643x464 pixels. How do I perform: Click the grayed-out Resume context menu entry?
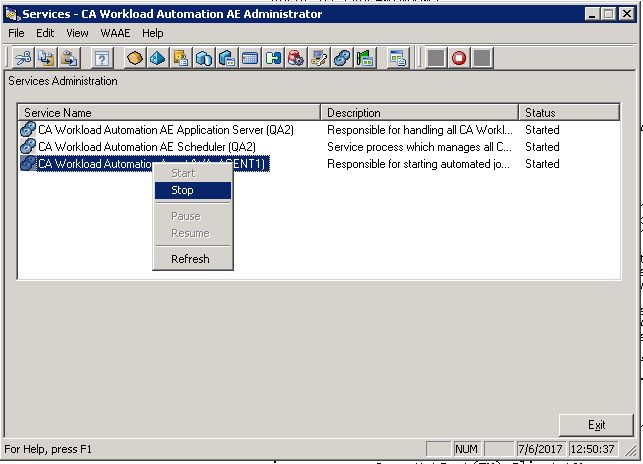pyautogui.click(x=193, y=233)
